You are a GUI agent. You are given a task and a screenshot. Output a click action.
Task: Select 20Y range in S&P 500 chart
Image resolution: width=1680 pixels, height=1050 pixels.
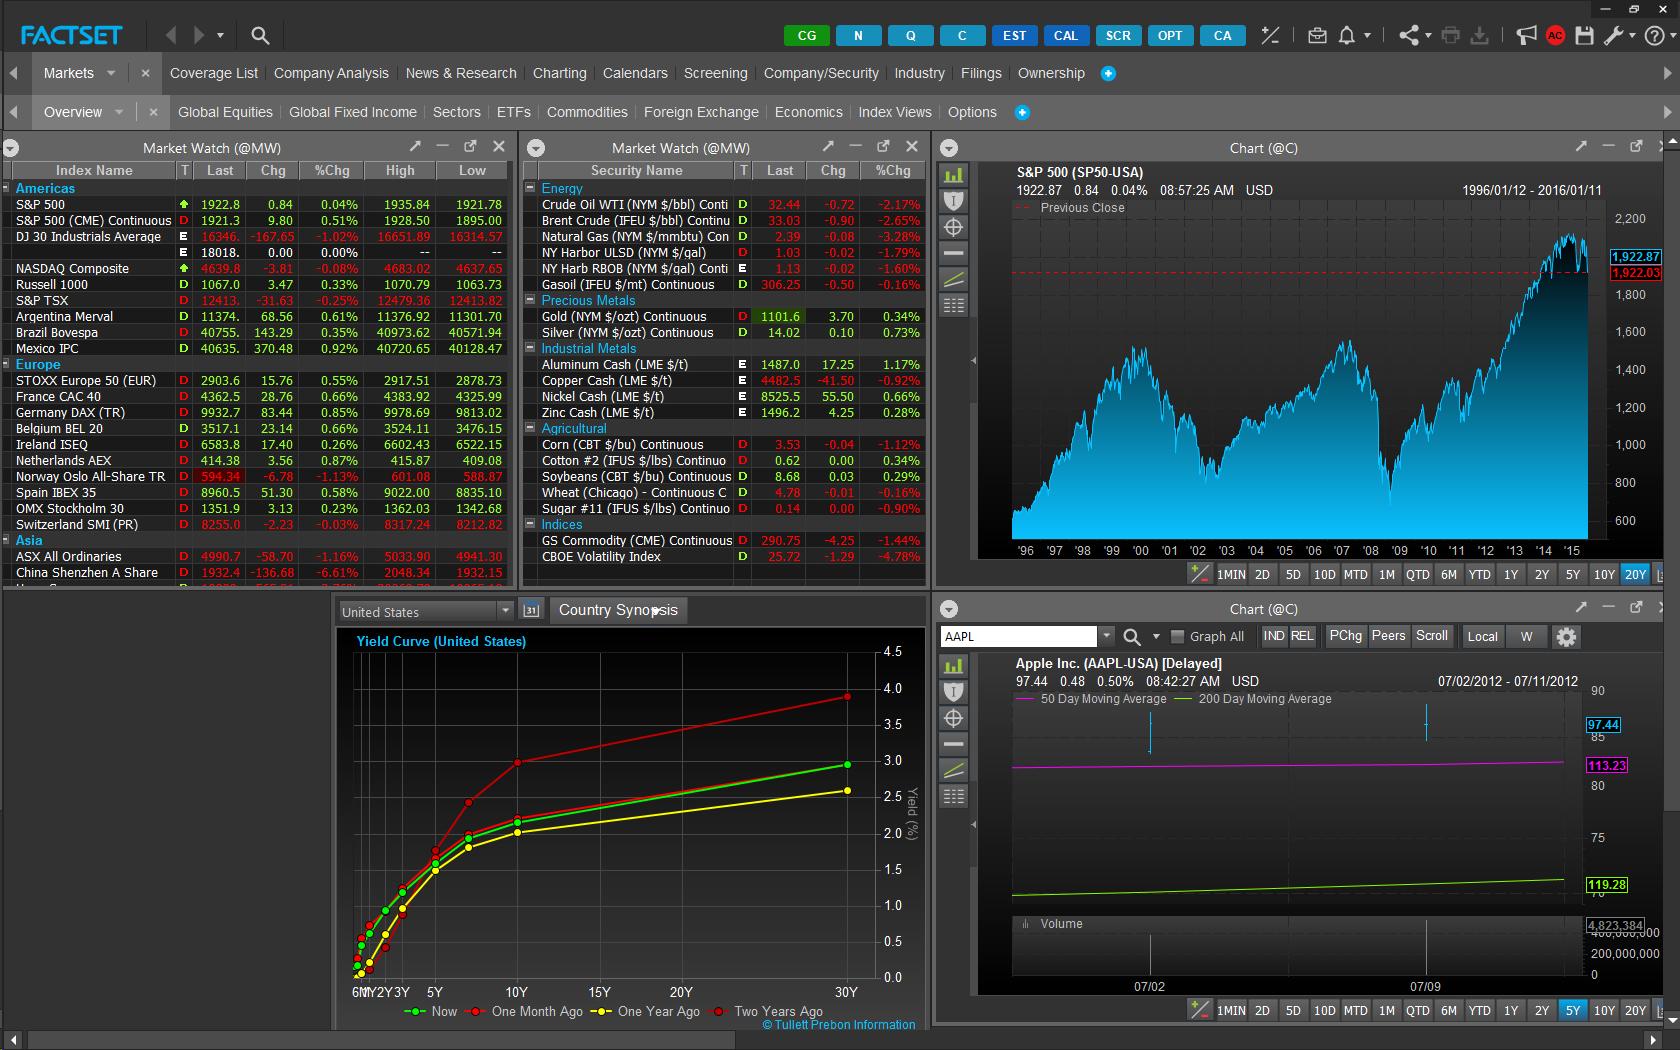point(1636,574)
